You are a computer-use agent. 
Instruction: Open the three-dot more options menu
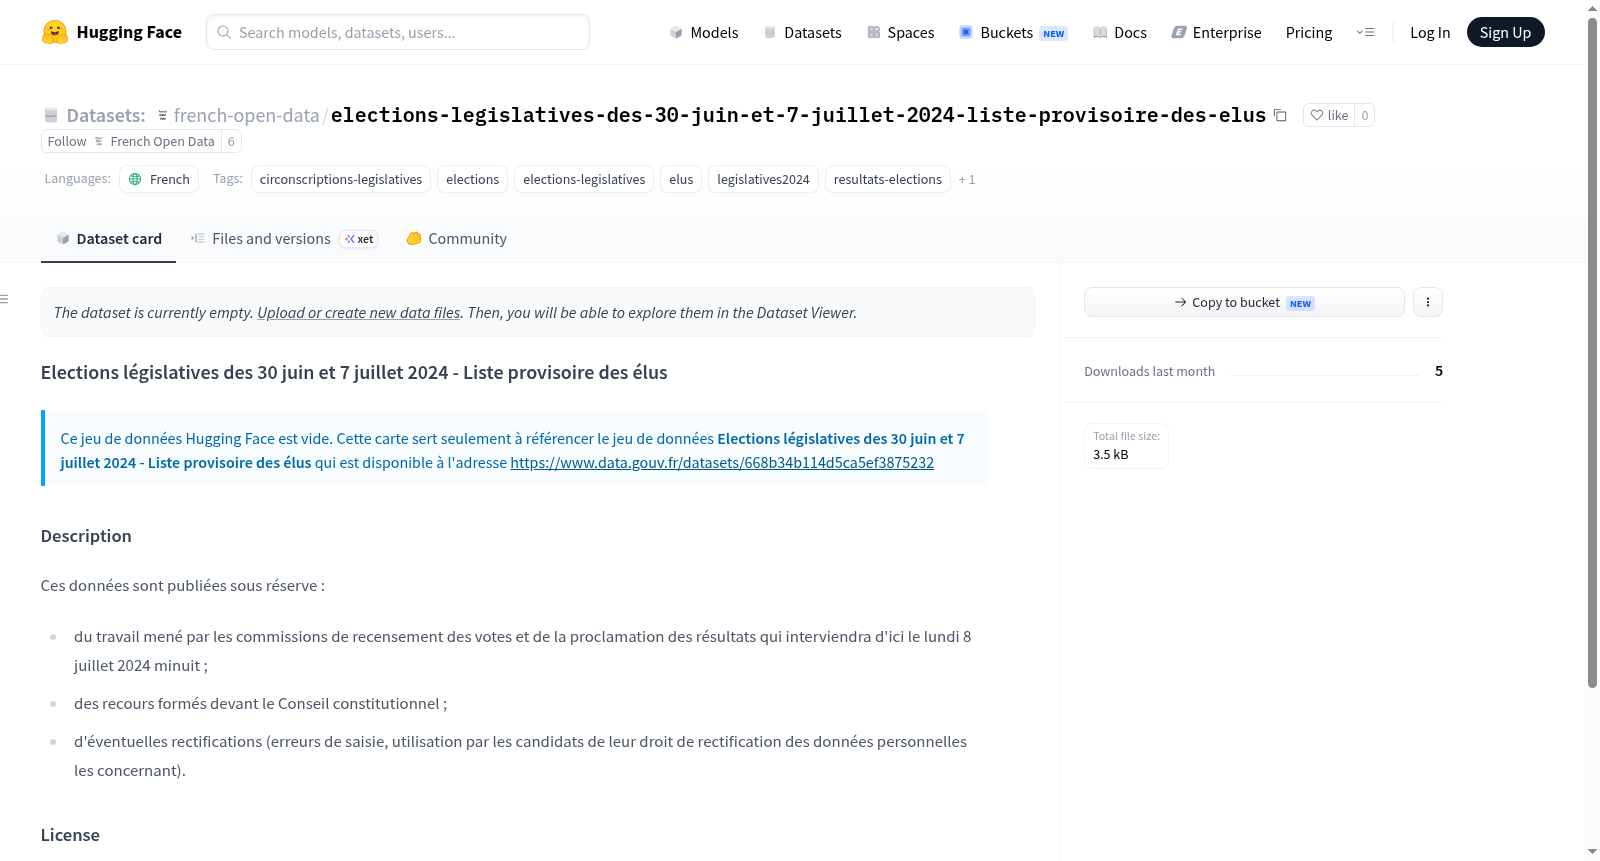[1428, 302]
